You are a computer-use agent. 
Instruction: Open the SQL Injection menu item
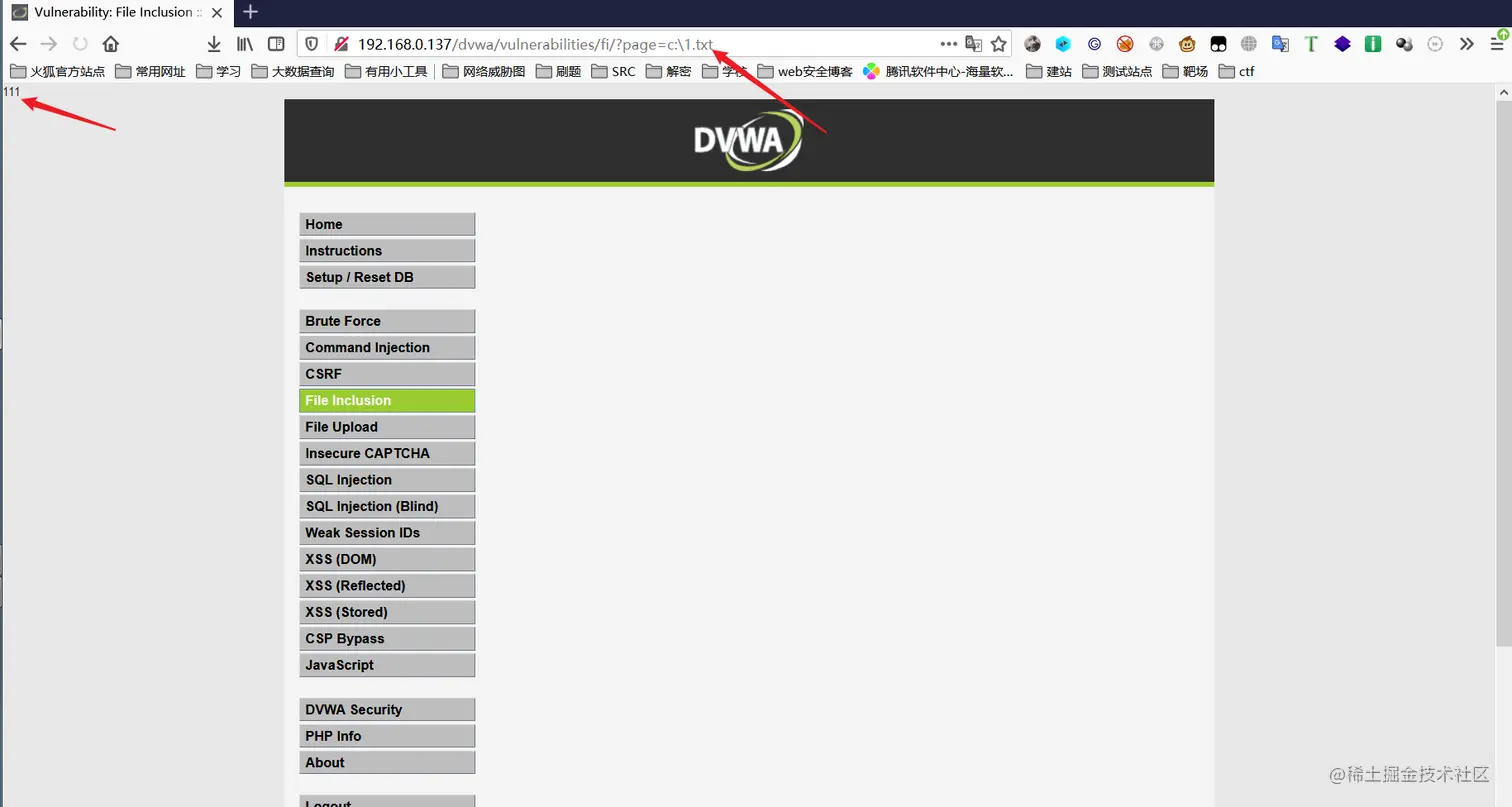point(387,480)
